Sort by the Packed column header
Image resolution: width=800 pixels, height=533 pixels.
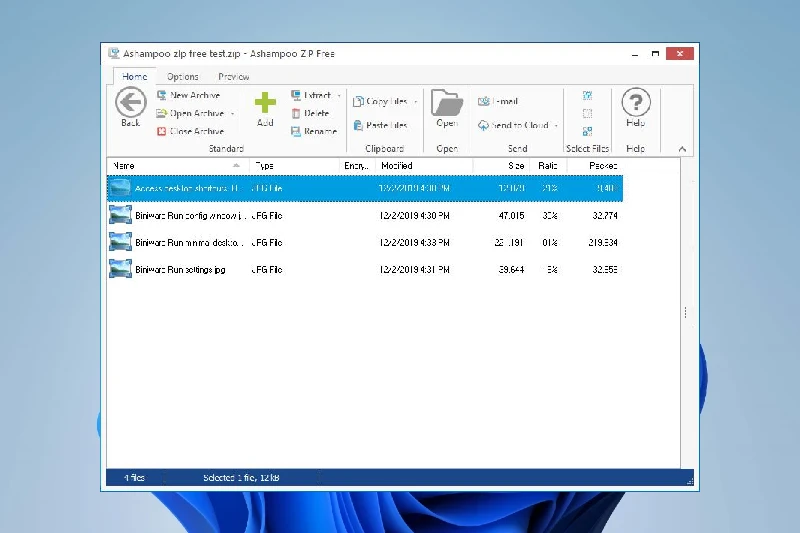[x=595, y=166]
